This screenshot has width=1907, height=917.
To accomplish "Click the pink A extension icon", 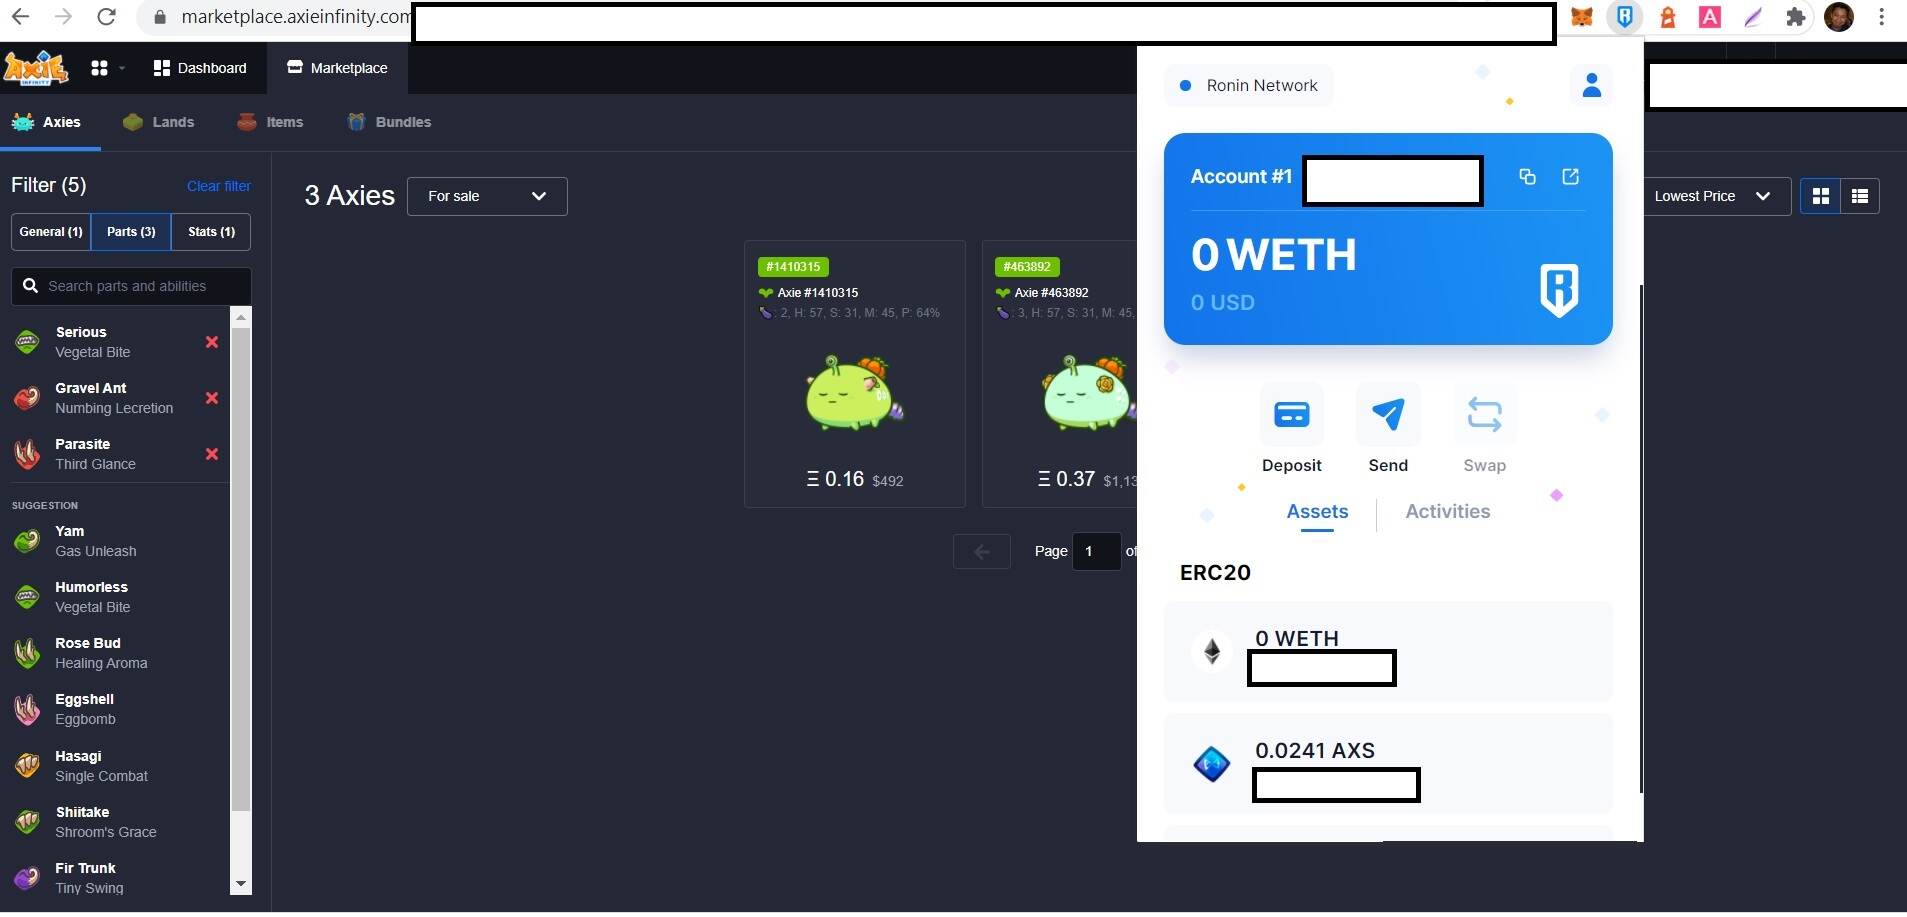I will tap(1710, 17).
